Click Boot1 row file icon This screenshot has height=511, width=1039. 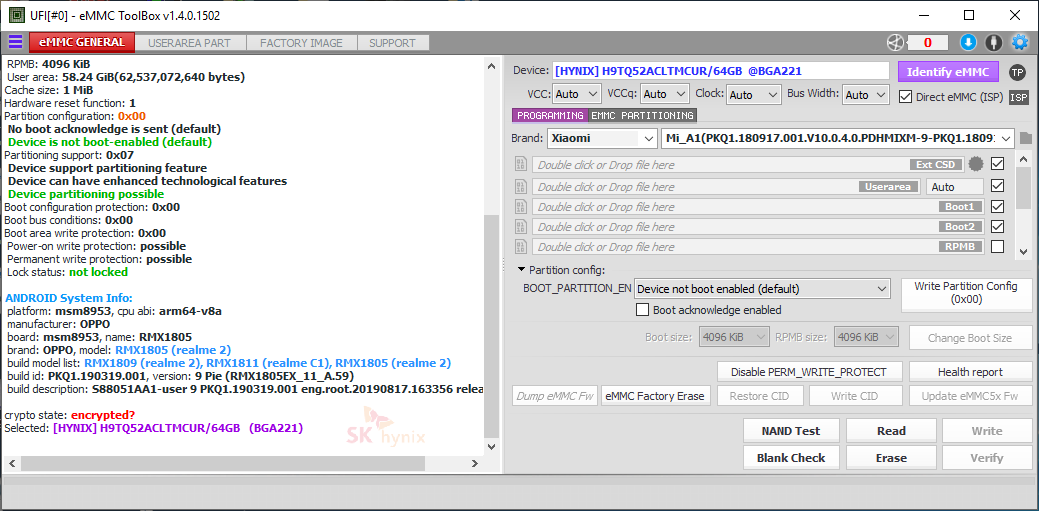(x=520, y=207)
